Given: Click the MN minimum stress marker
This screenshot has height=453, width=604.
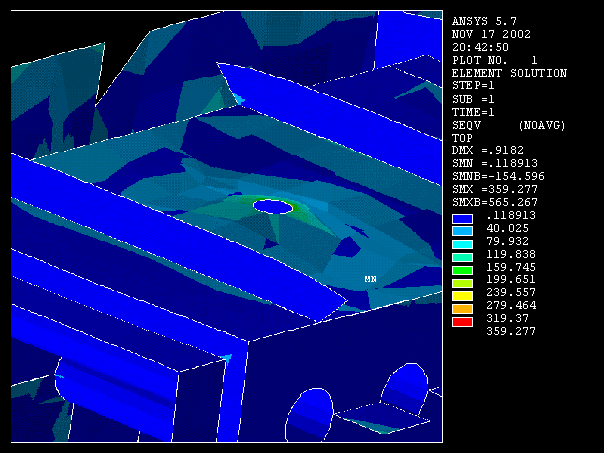Looking at the screenshot, I should pyautogui.click(x=369, y=279).
